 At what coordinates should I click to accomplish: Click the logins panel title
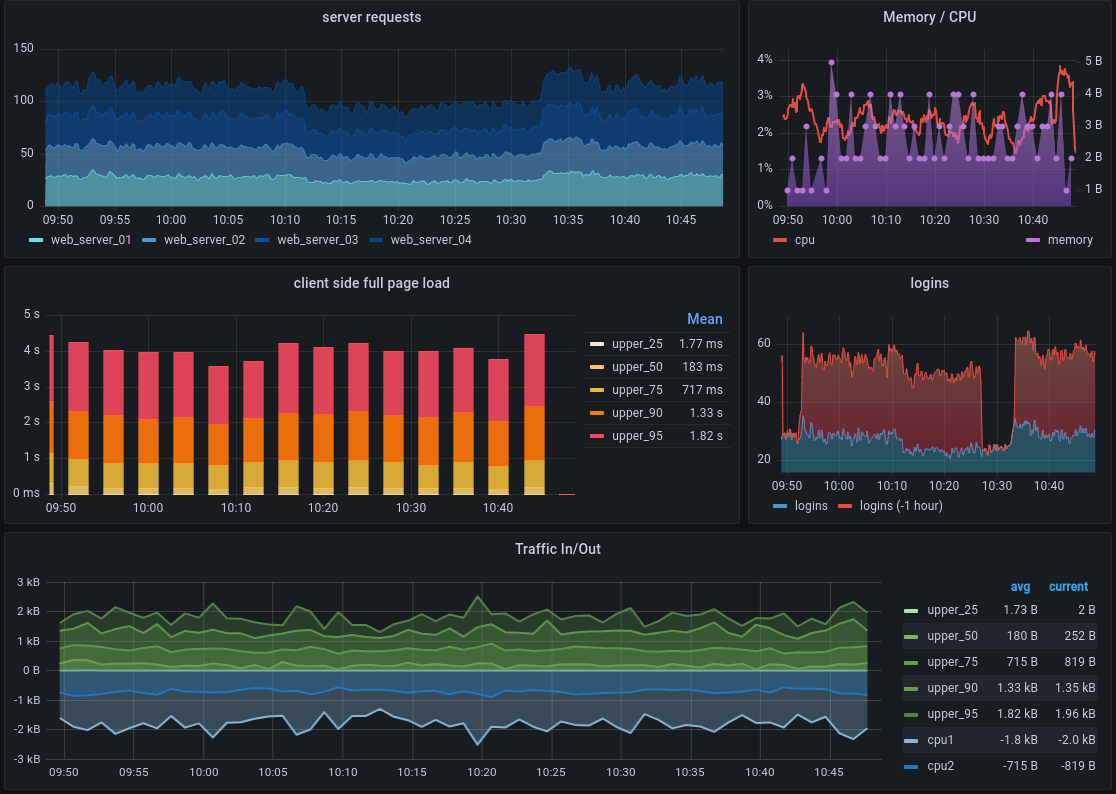pos(930,283)
